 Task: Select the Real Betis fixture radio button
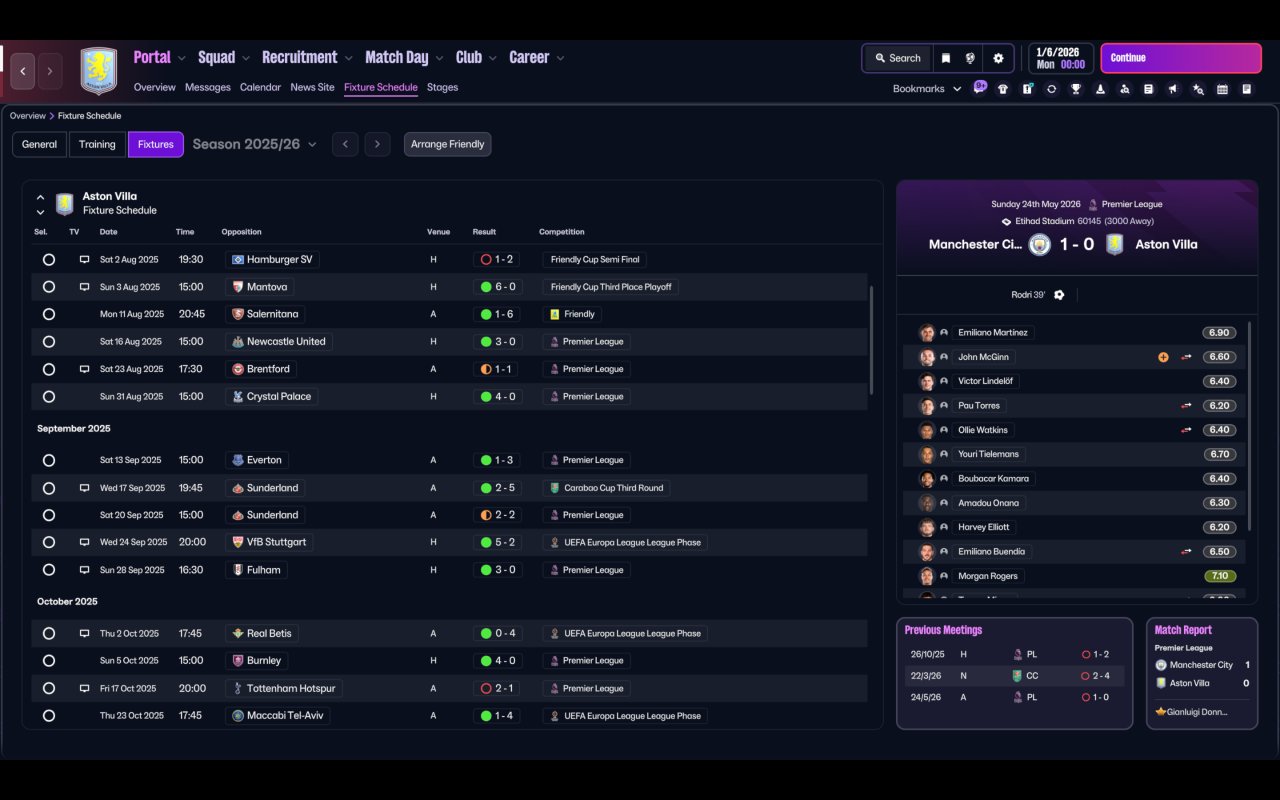pos(48,633)
